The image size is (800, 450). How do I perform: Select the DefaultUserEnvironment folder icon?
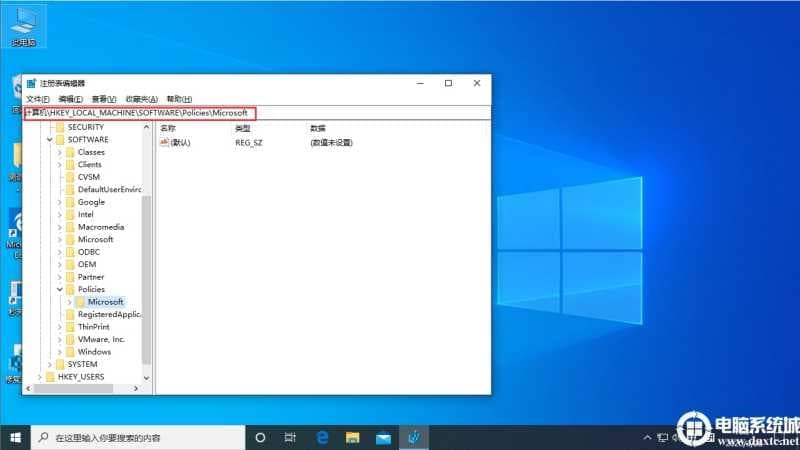click(70, 190)
